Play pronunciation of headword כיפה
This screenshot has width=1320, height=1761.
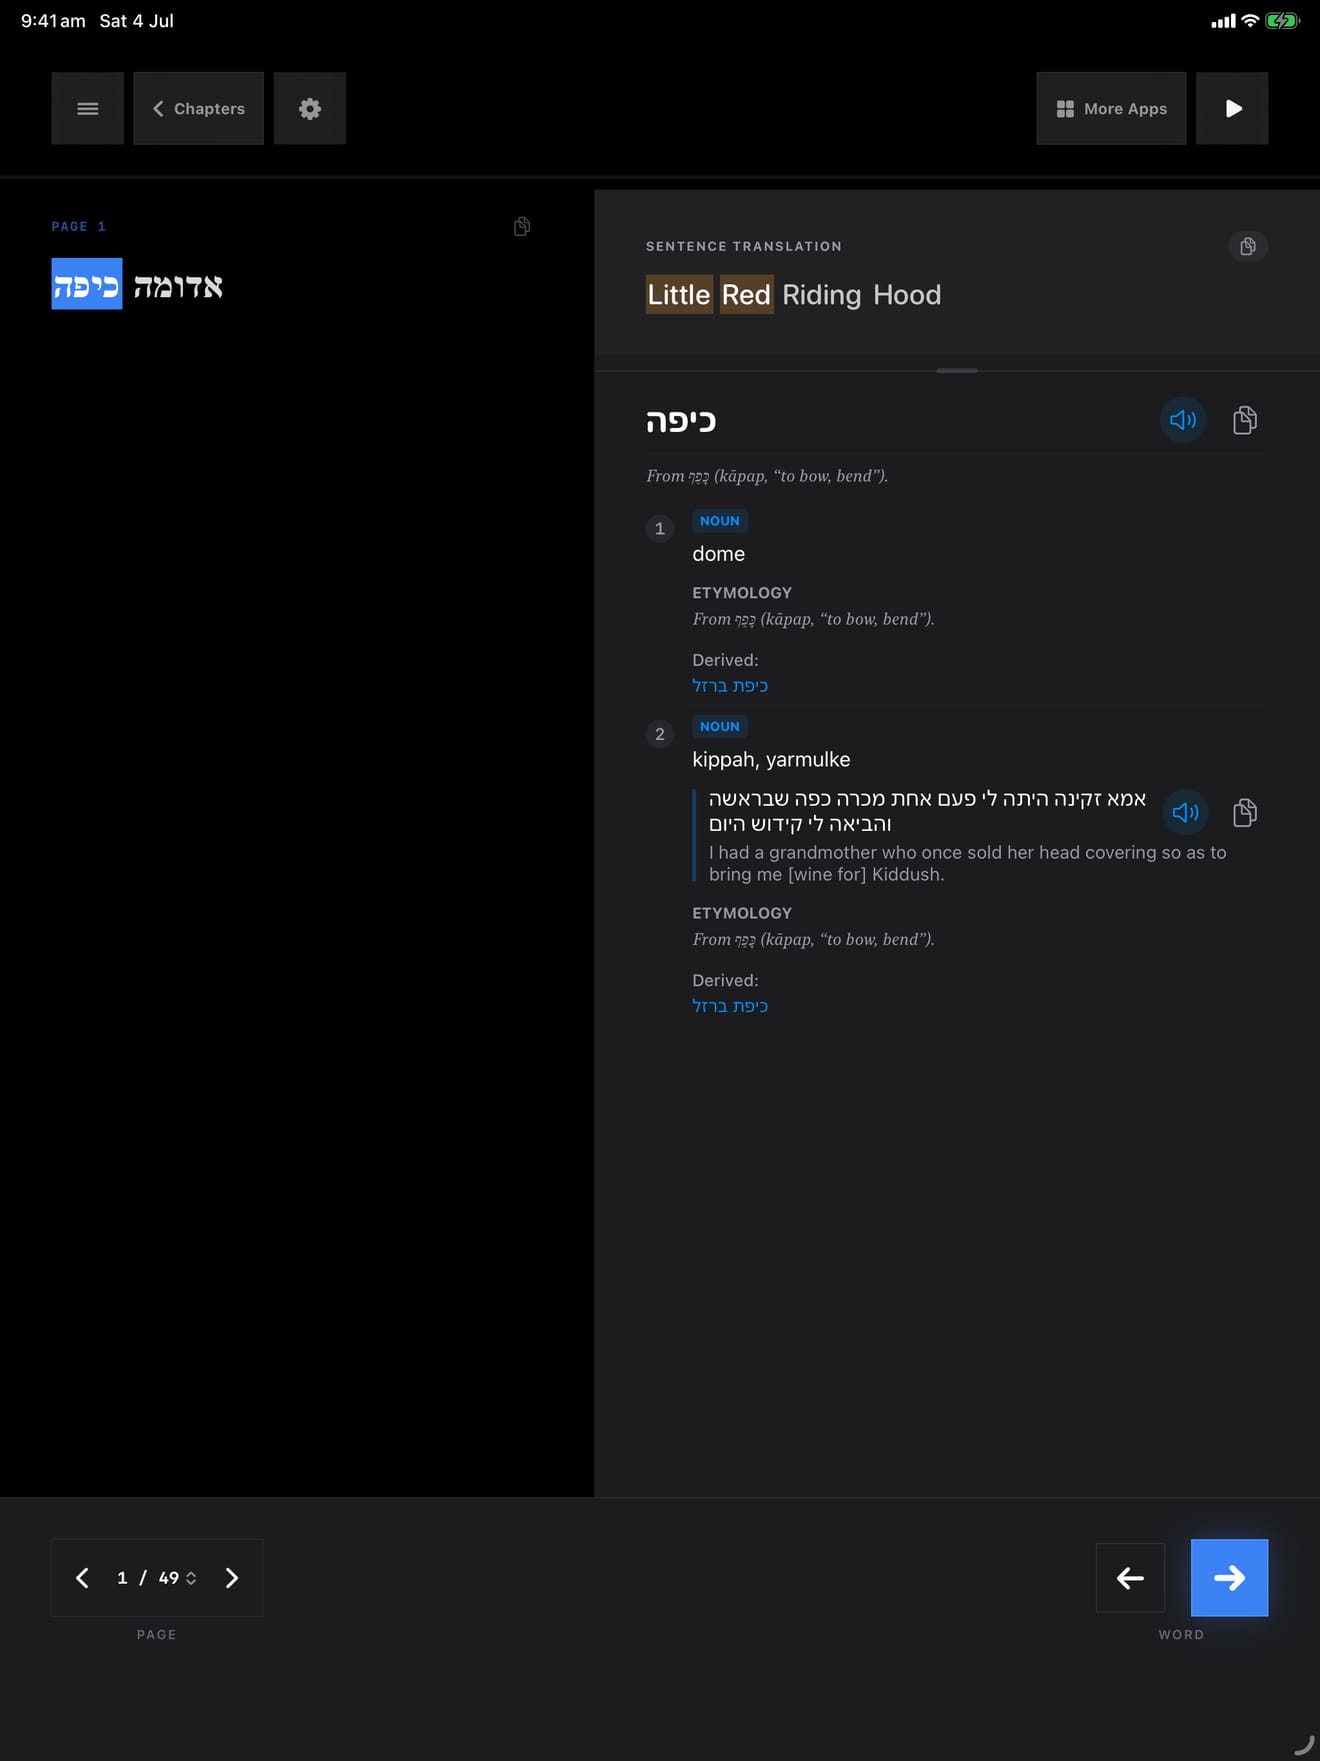click(x=1183, y=420)
